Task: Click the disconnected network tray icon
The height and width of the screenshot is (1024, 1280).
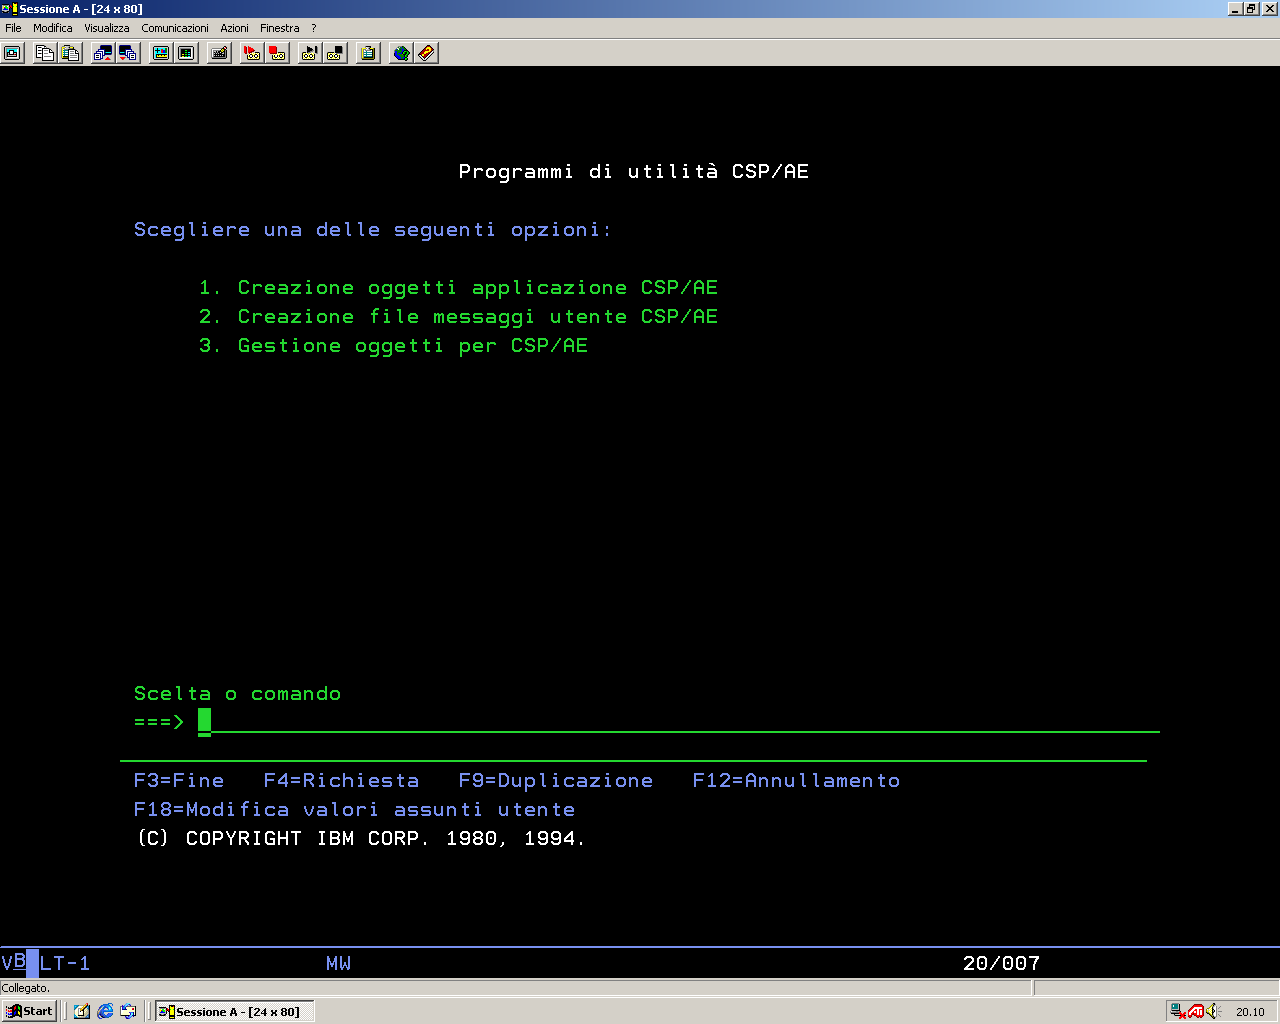Action: point(1178,1011)
